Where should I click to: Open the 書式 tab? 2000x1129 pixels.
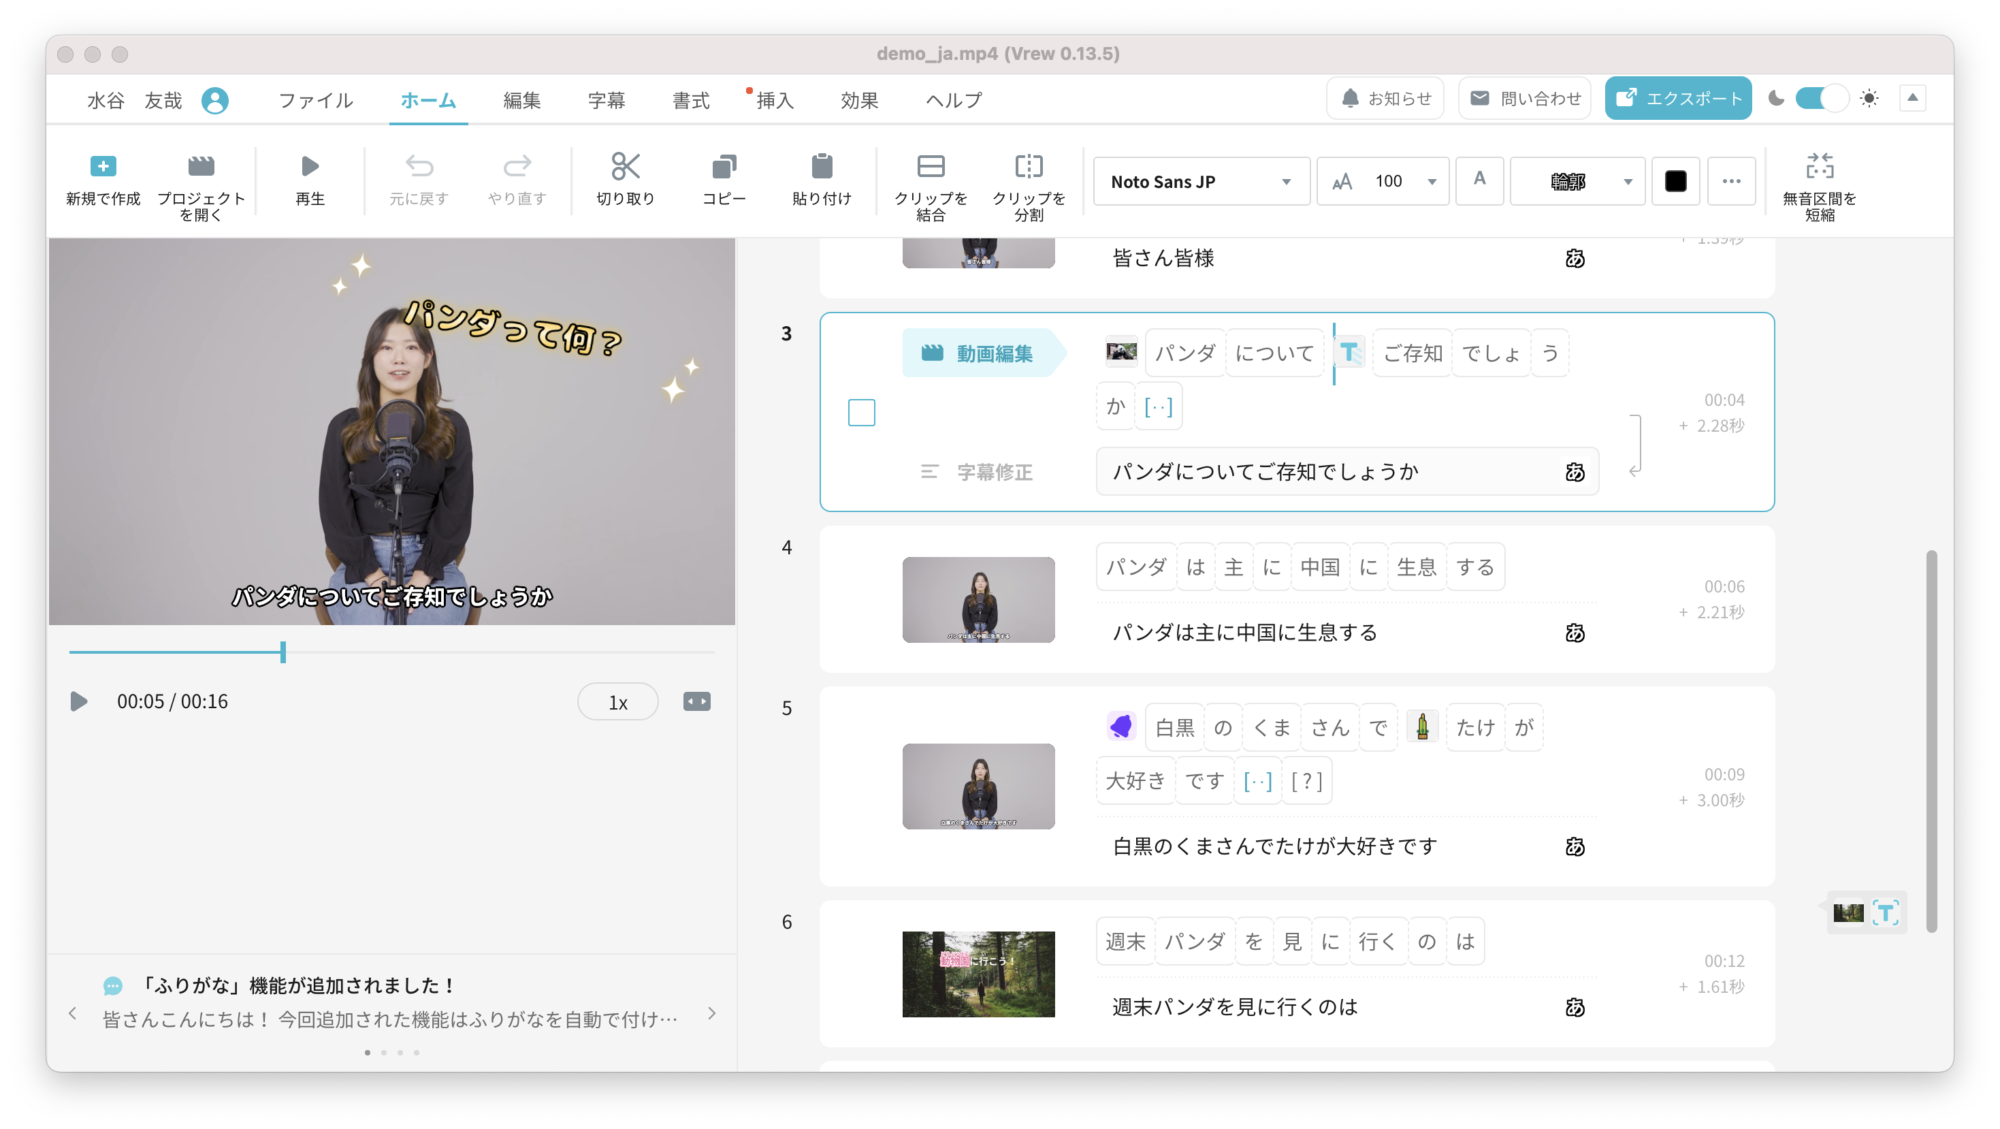pyautogui.click(x=691, y=100)
